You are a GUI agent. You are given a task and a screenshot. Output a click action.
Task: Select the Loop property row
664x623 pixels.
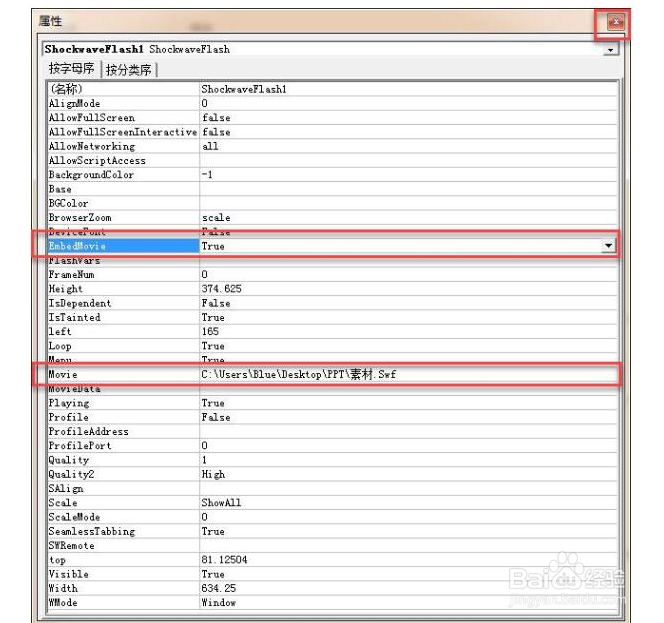coord(332,346)
